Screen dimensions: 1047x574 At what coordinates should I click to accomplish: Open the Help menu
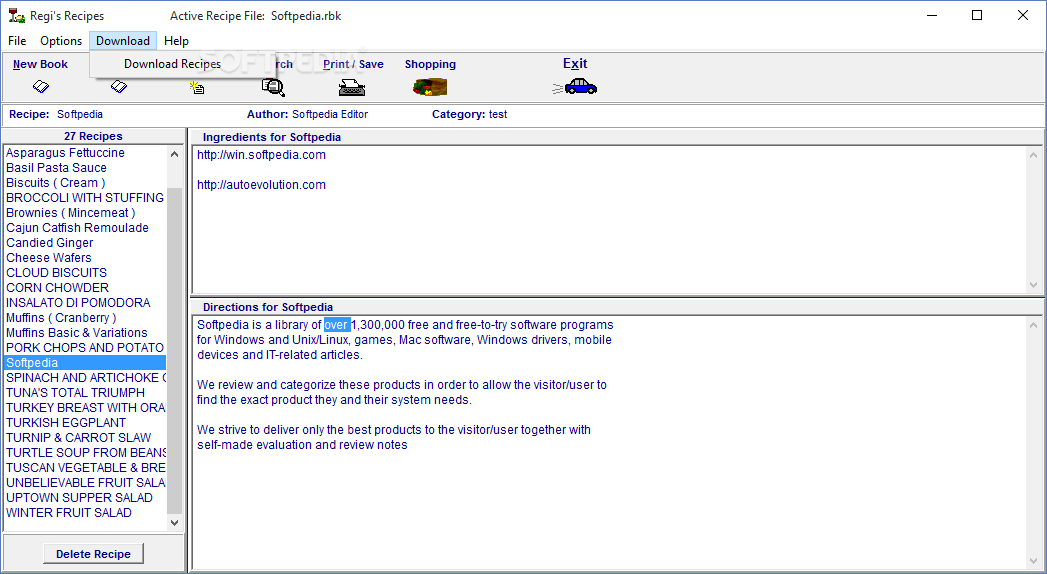[x=176, y=41]
